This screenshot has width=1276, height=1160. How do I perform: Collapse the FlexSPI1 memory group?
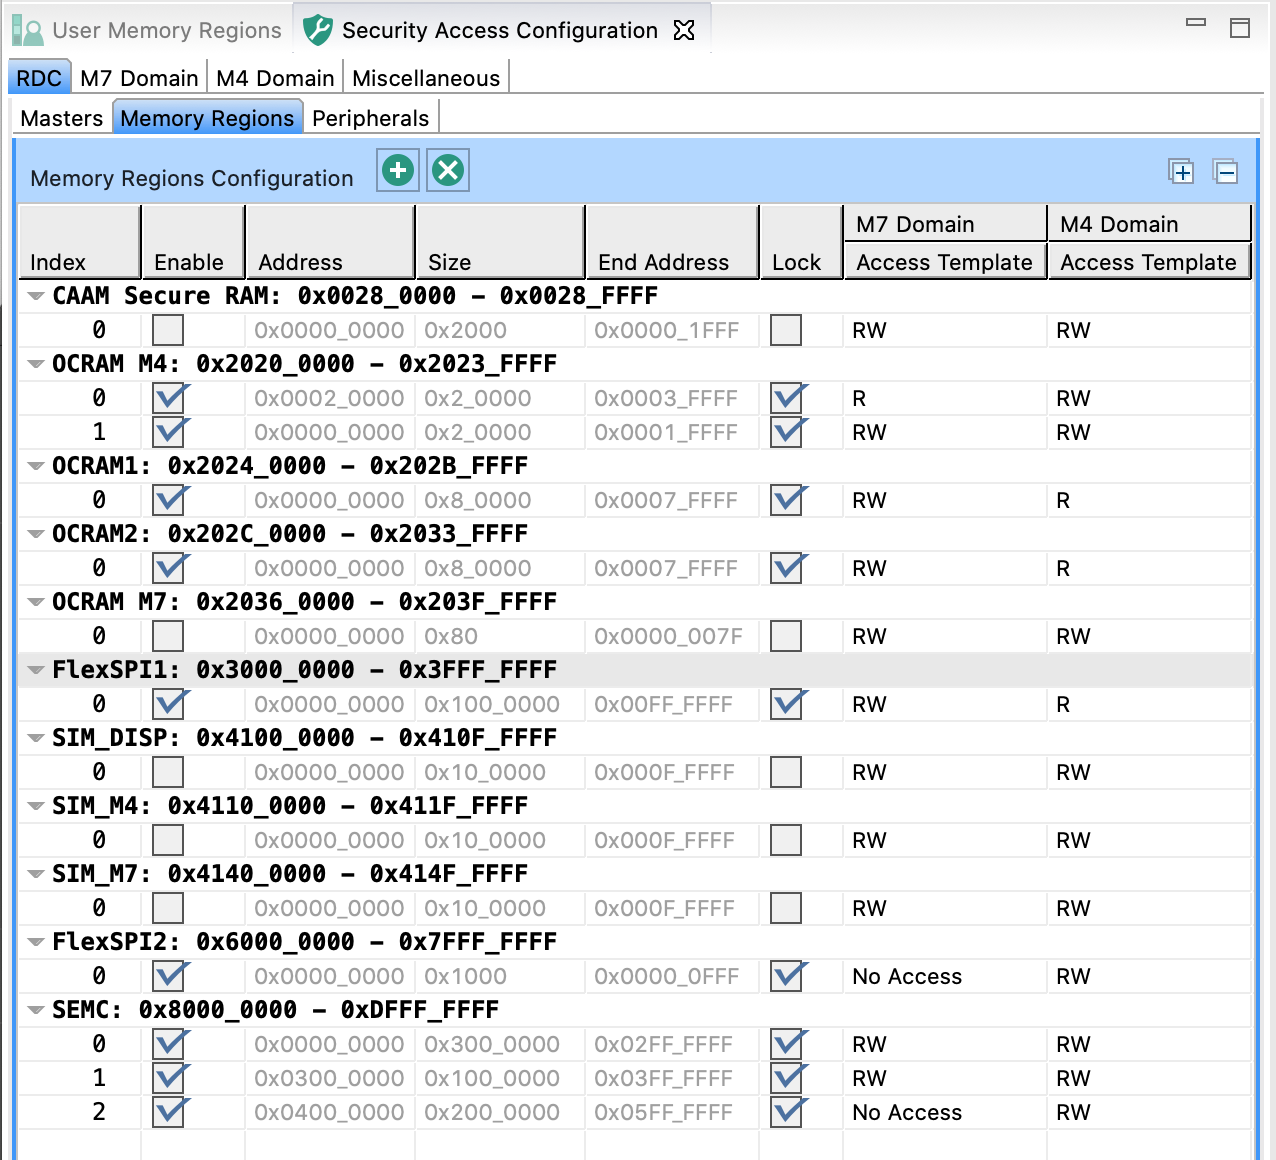[x=36, y=670]
